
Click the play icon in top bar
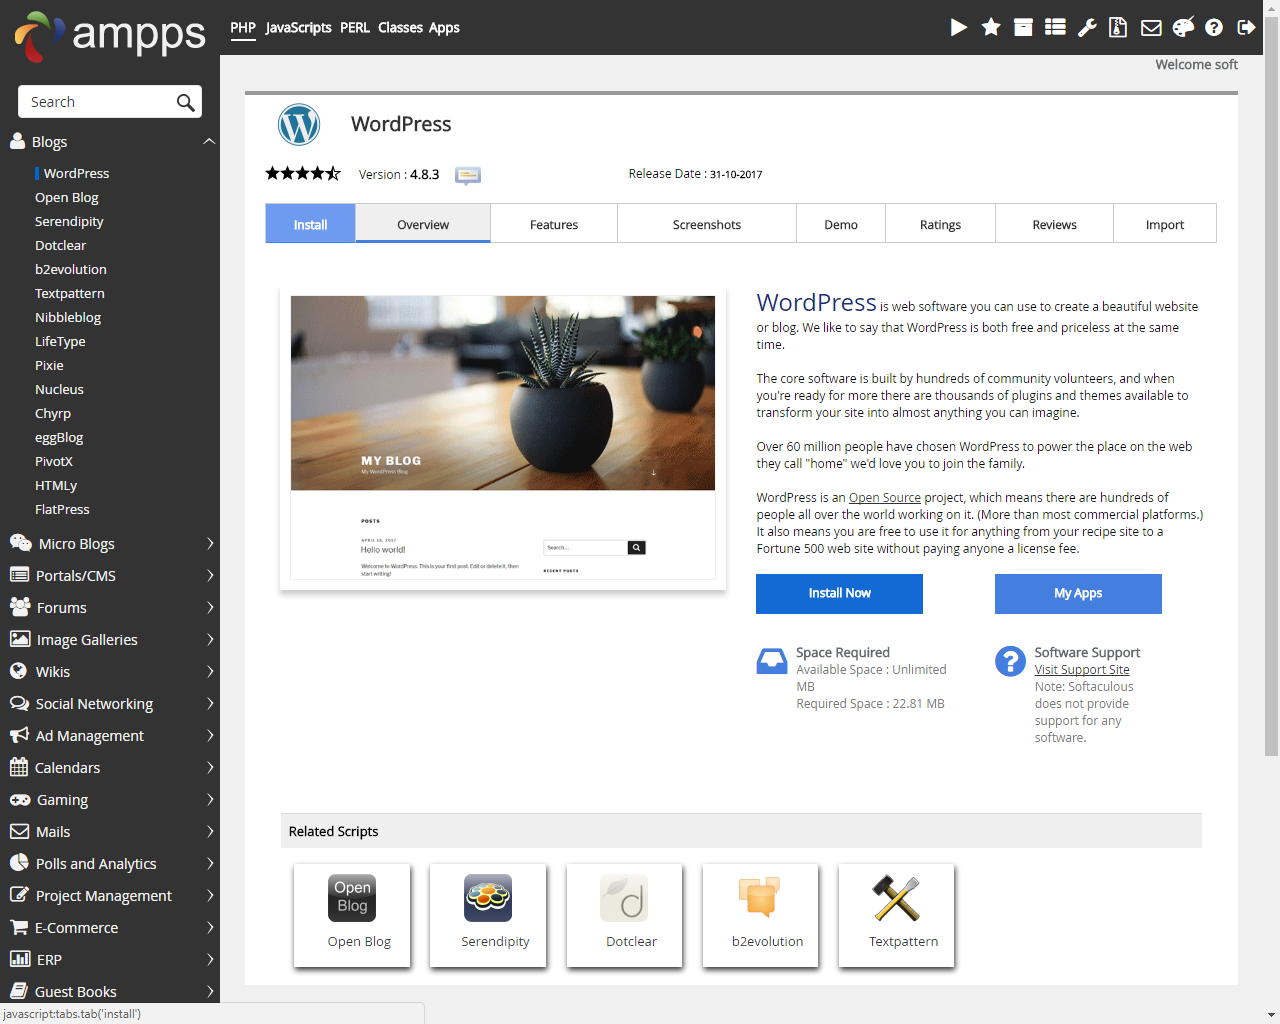click(958, 27)
